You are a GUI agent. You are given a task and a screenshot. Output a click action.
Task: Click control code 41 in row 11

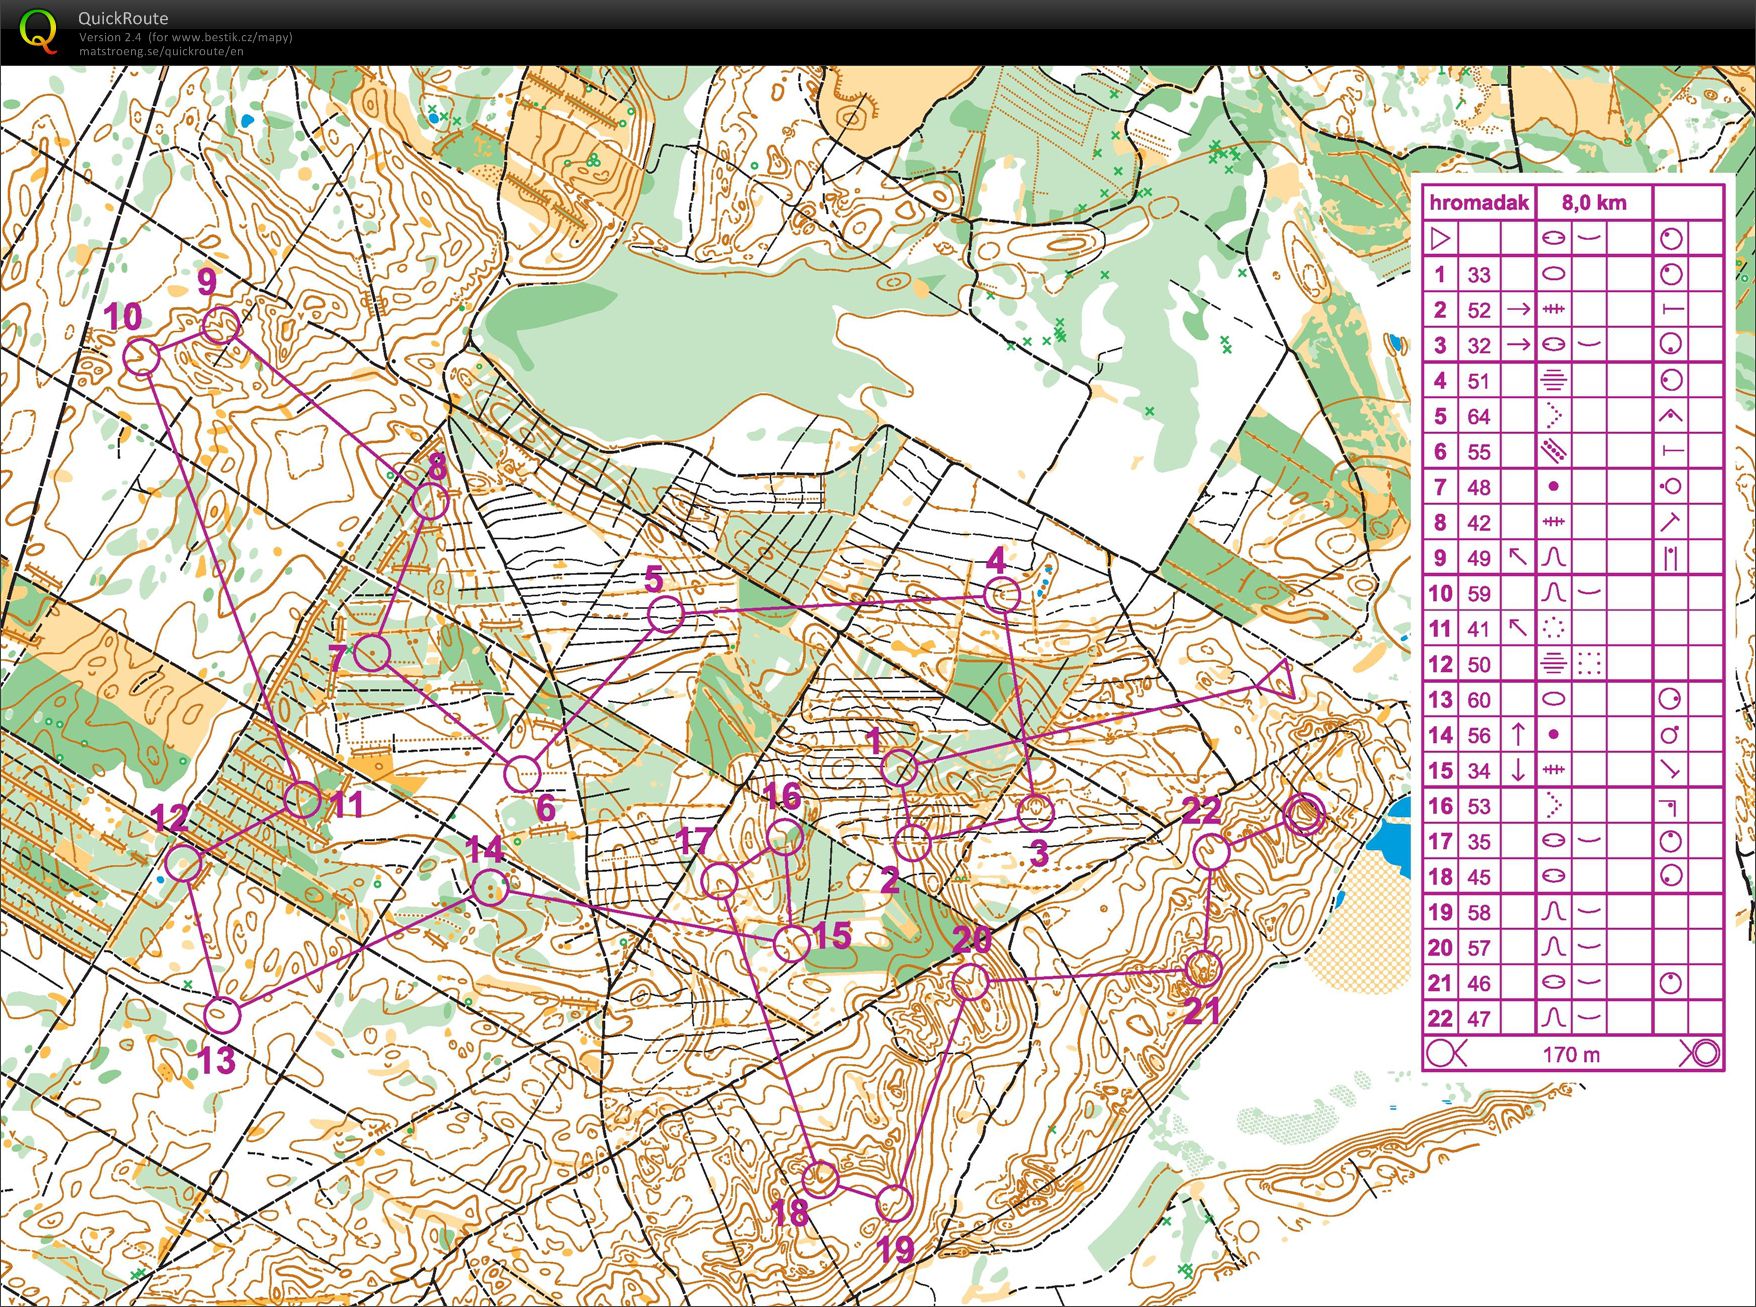coord(1479,629)
